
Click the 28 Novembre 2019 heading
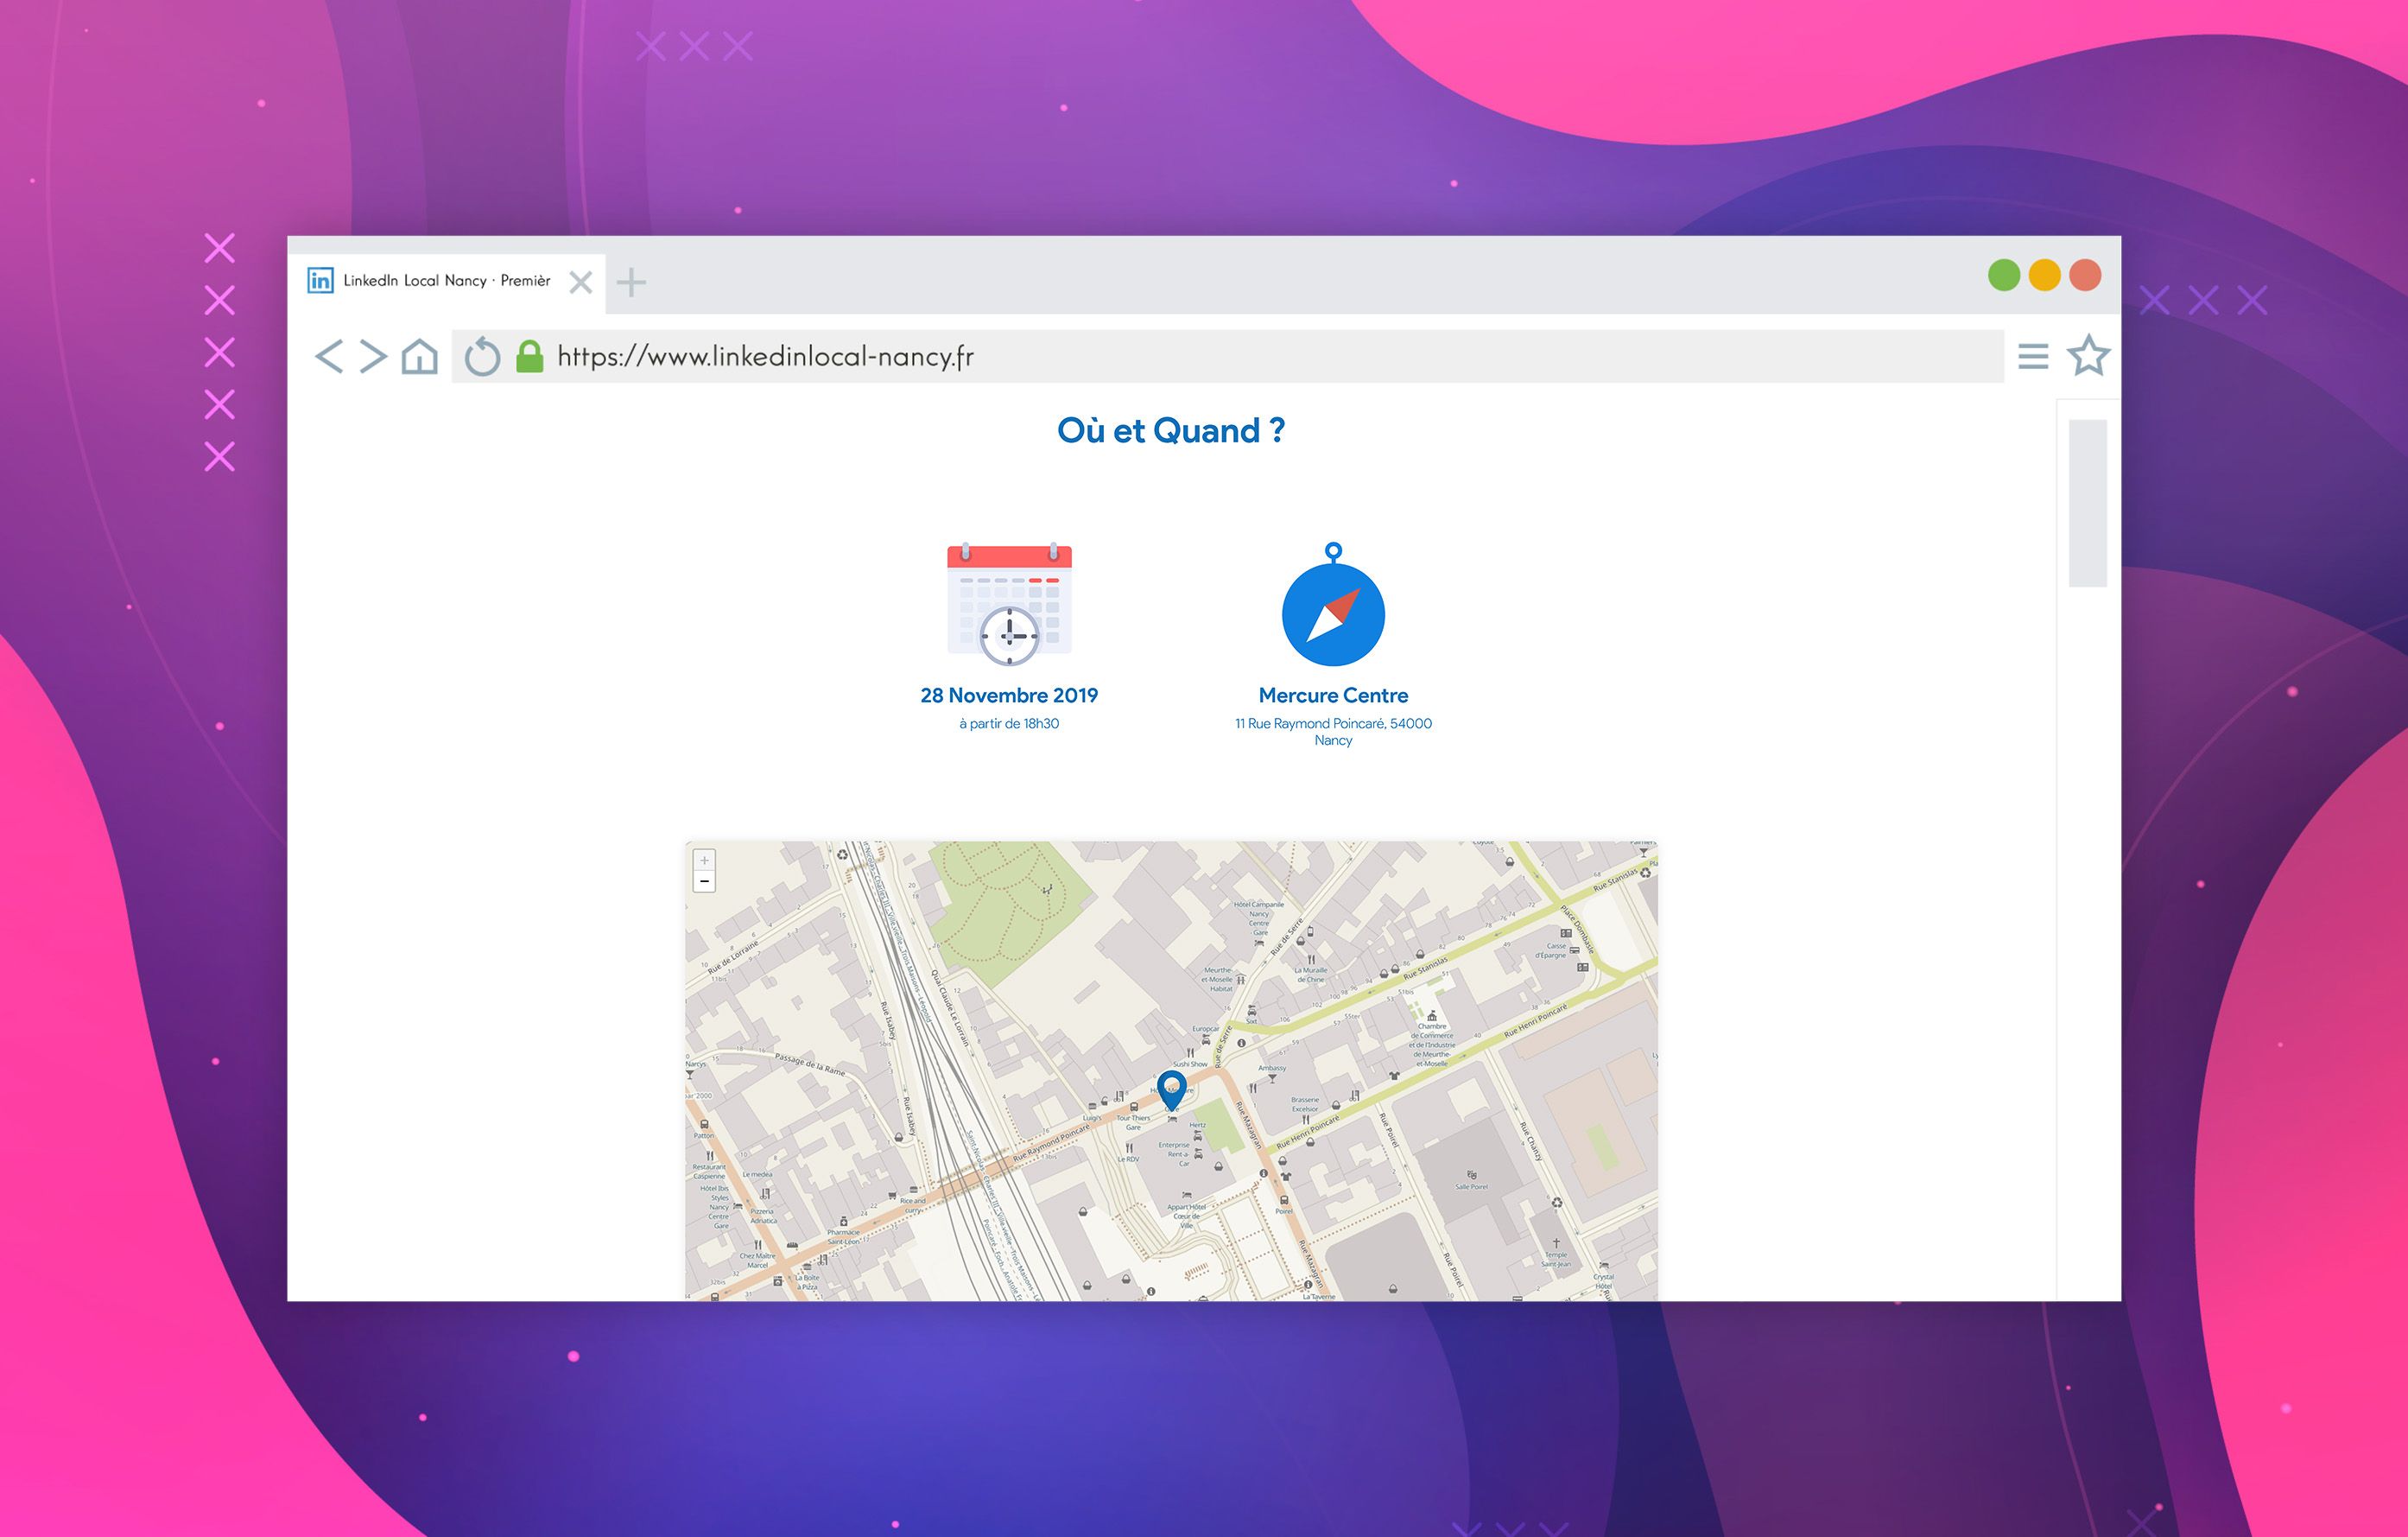pyautogui.click(x=1009, y=695)
